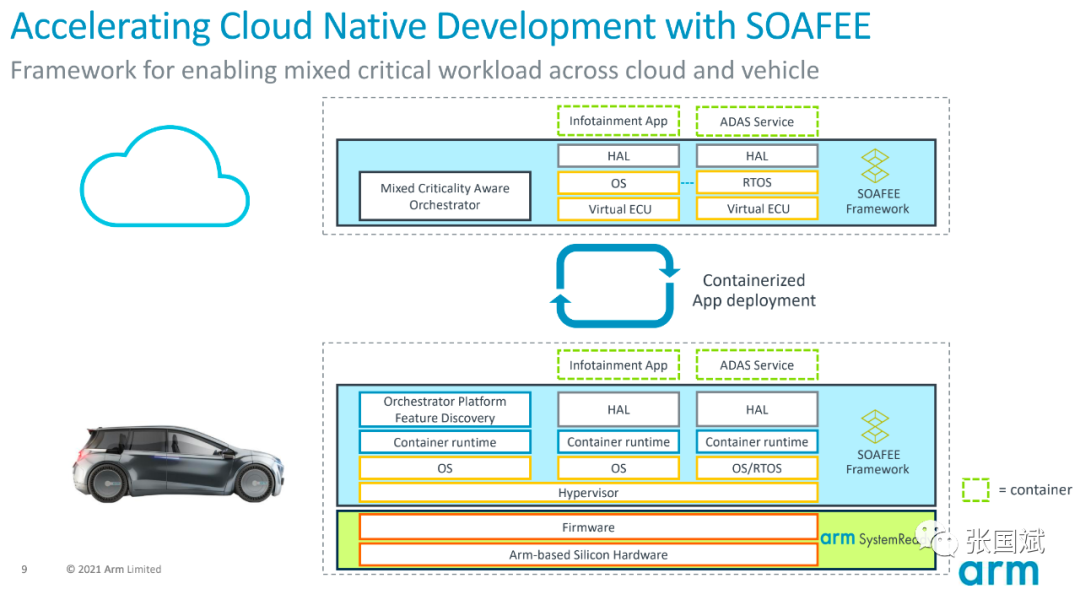Image resolution: width=1080 pixels, height=589 pixels.
Task: Click the circular arrows deployment icon
Action: coord(614,286)
